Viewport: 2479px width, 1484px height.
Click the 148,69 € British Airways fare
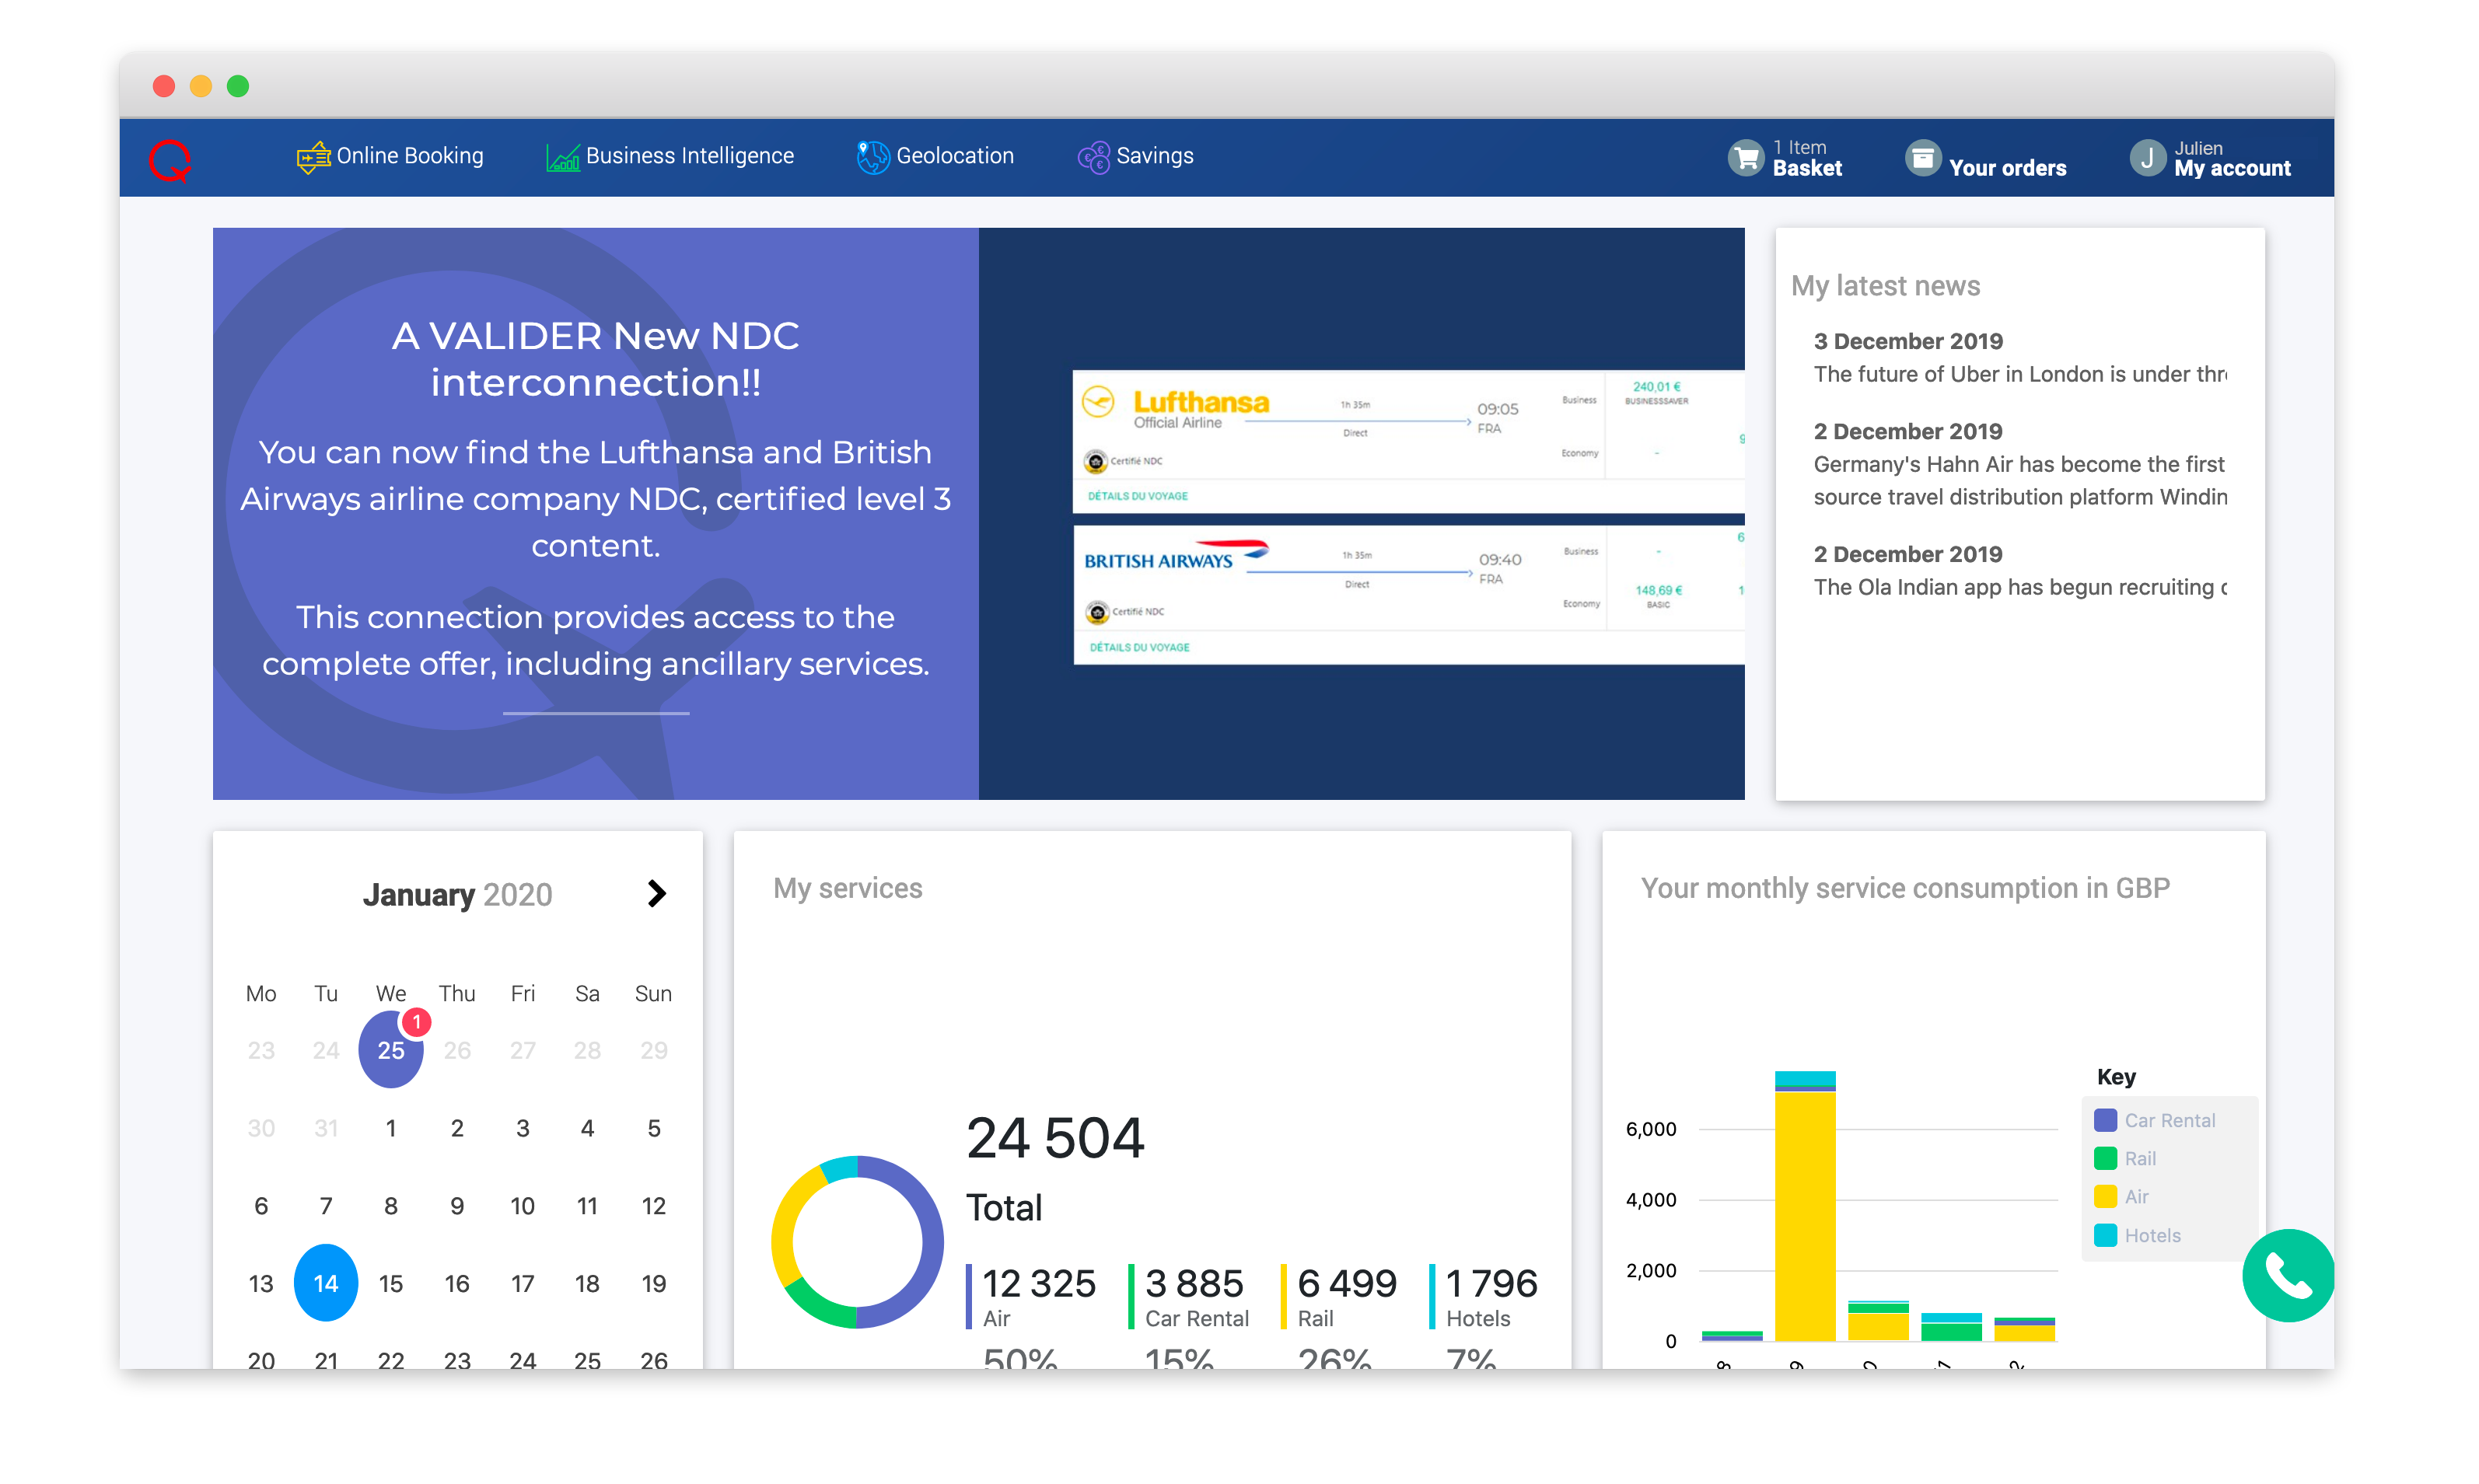click(1659, 590)
